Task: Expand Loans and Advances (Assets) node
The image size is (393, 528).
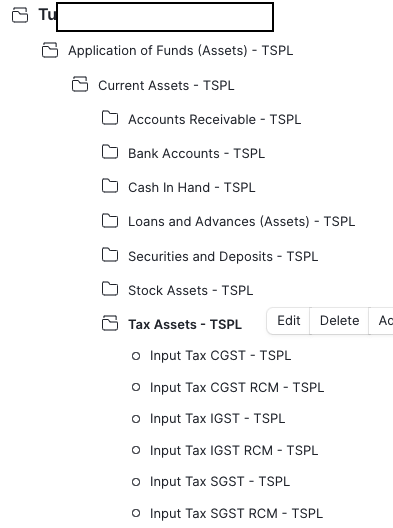Action: (x=241, y=222)
